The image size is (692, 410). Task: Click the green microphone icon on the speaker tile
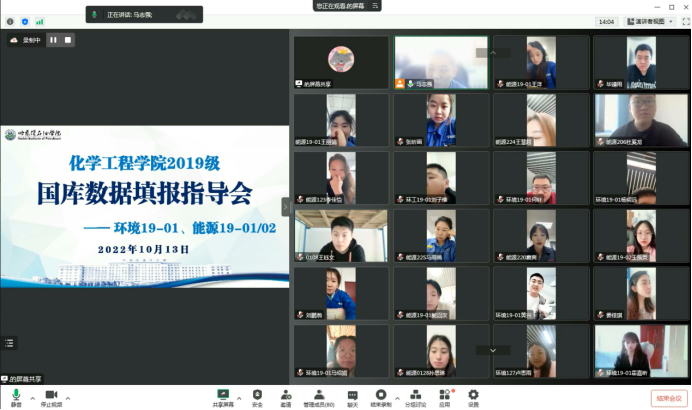point(410,83)
